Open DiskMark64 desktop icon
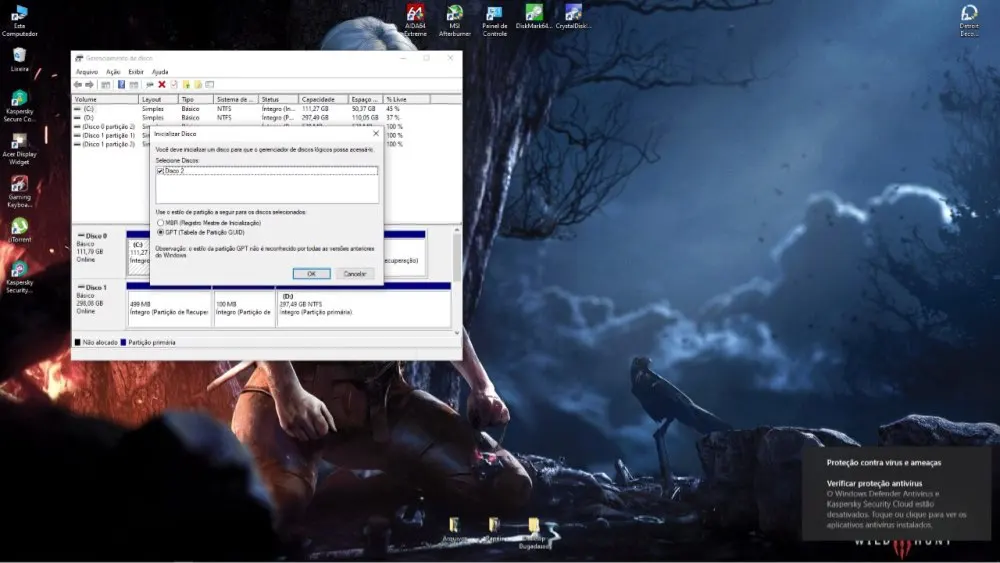Screen dimensions: 1000x563 pyautogui.click(x=534, y=17)
